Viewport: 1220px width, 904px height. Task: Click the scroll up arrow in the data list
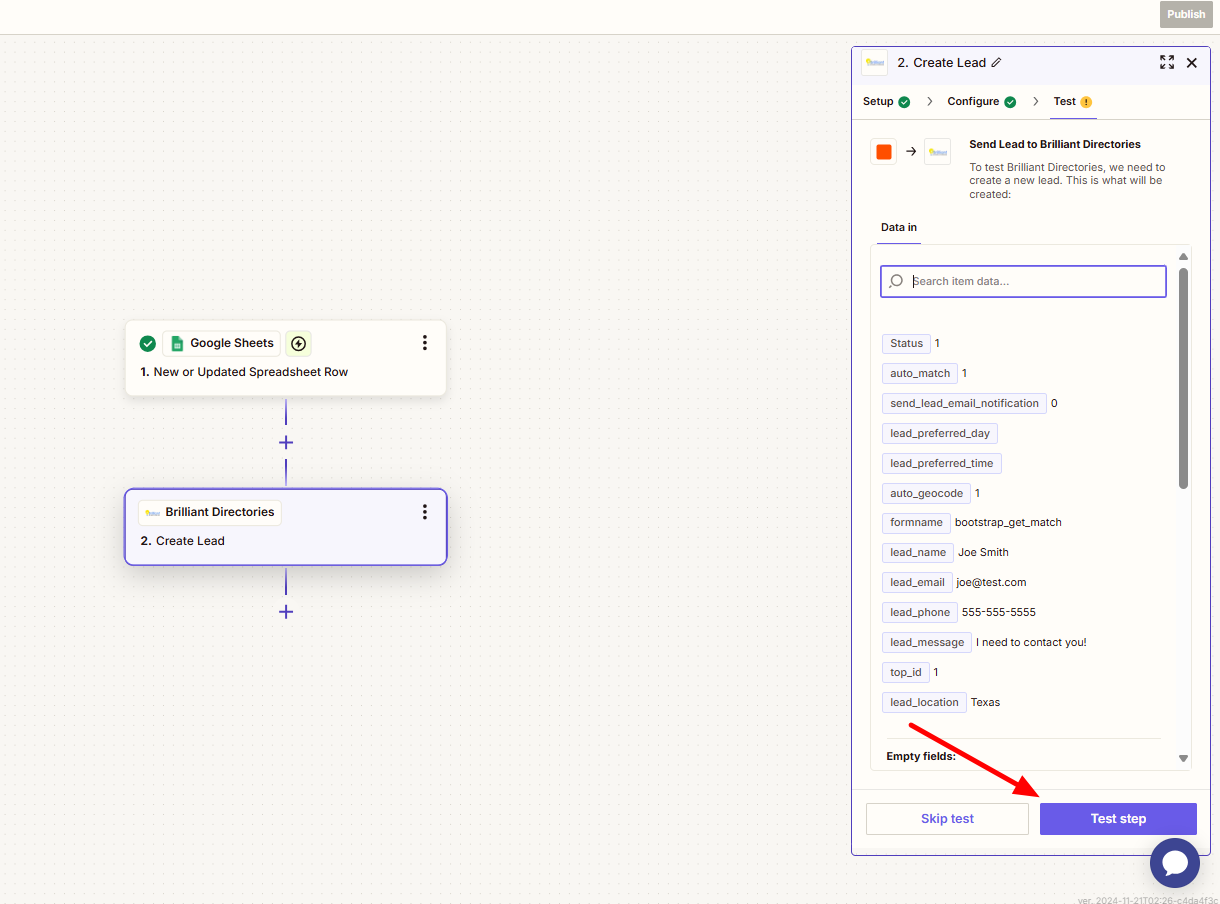[1184, 257]
